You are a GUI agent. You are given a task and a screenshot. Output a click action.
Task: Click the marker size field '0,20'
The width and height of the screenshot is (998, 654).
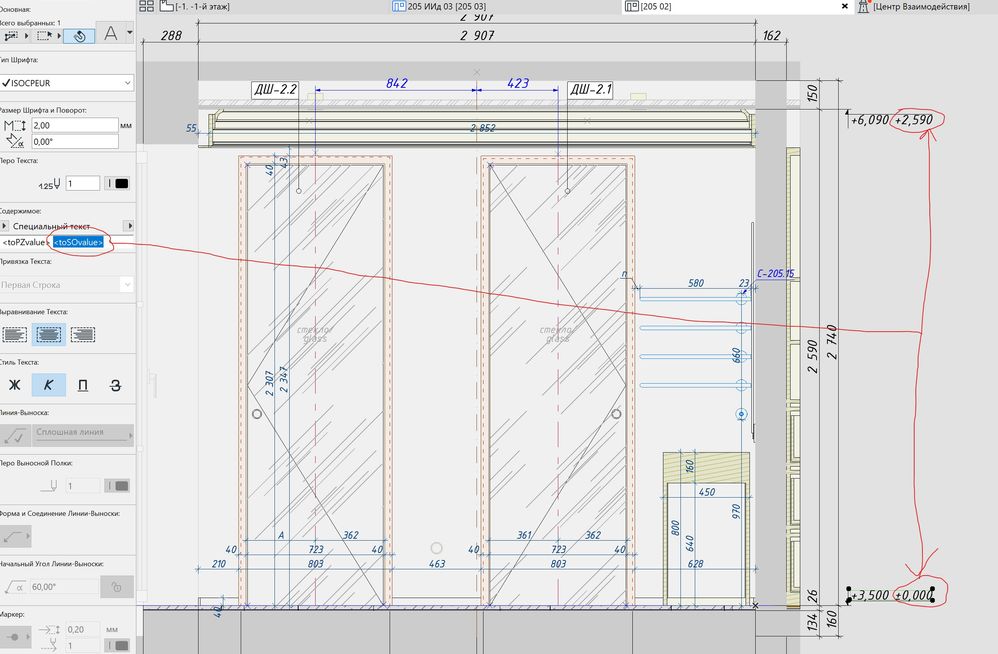[x=83, y=629]
